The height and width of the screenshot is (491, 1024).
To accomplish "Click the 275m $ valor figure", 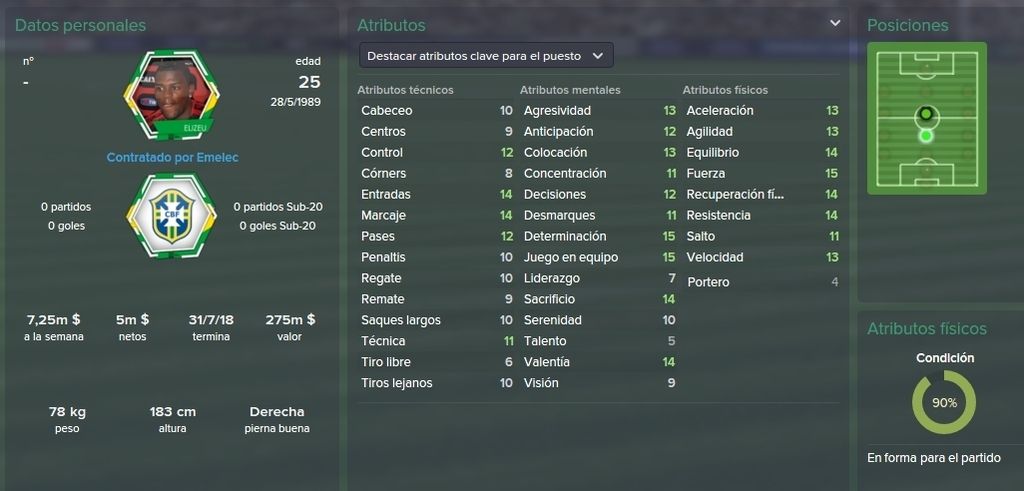I will 290,320.
